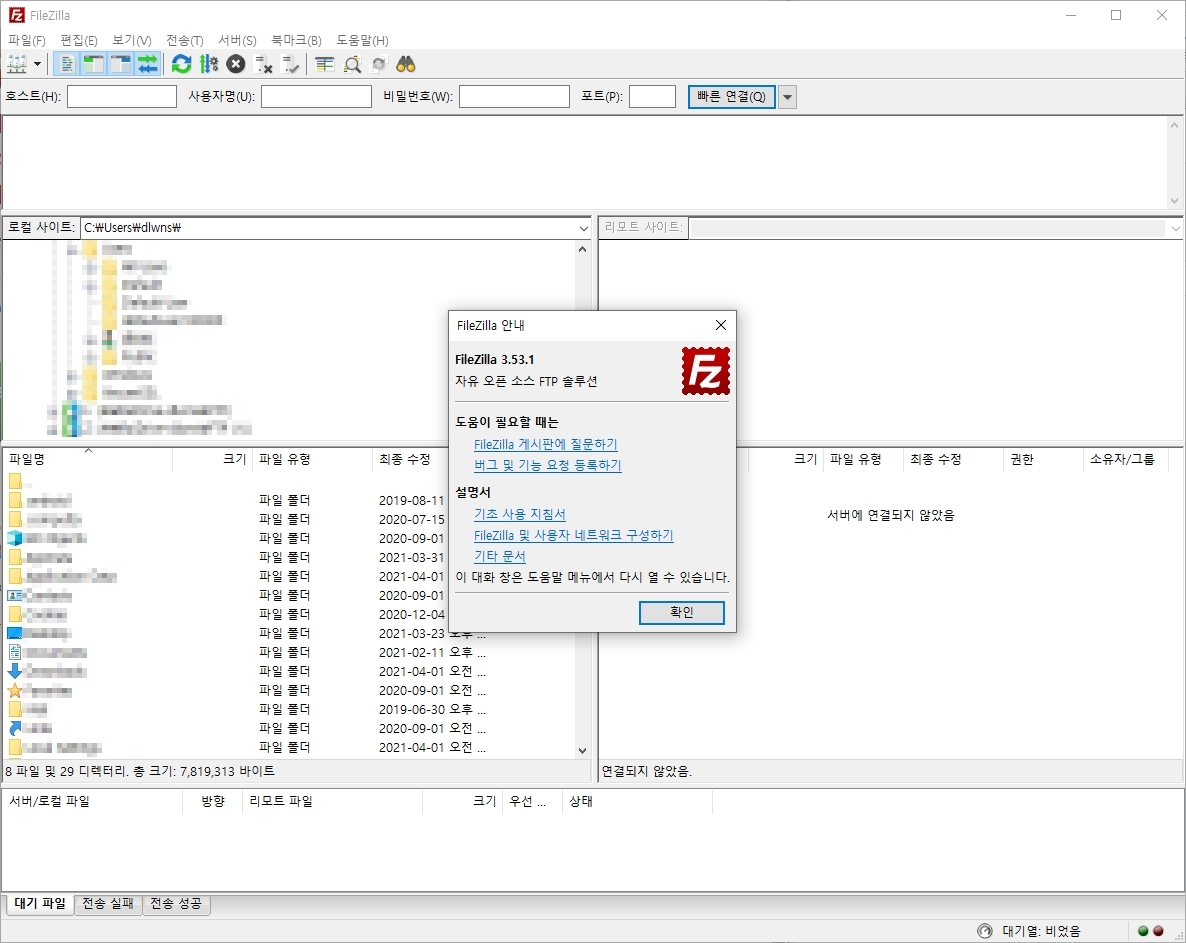Sort the queue by 상태 column
The width and height of the screenshot is (1186, 943).
(638, 801)
